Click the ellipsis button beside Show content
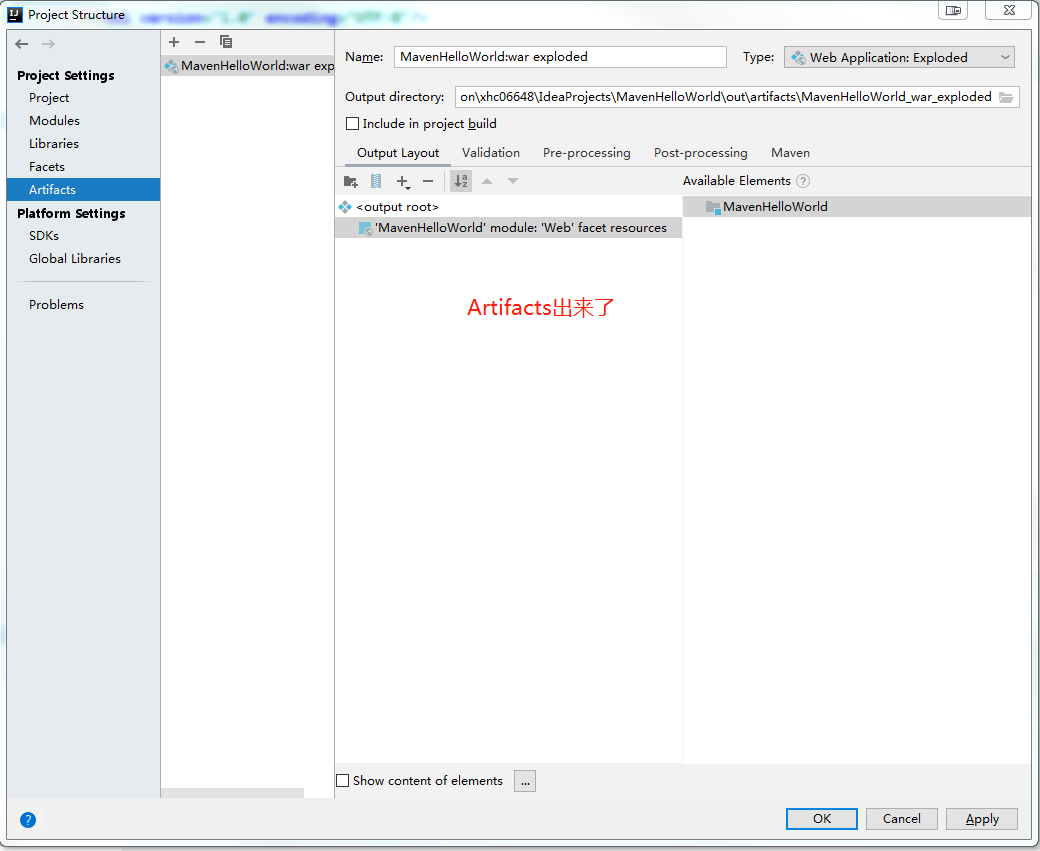This screenshot has height=851, width=1040. pyautogui.click(x=525, y=781)
